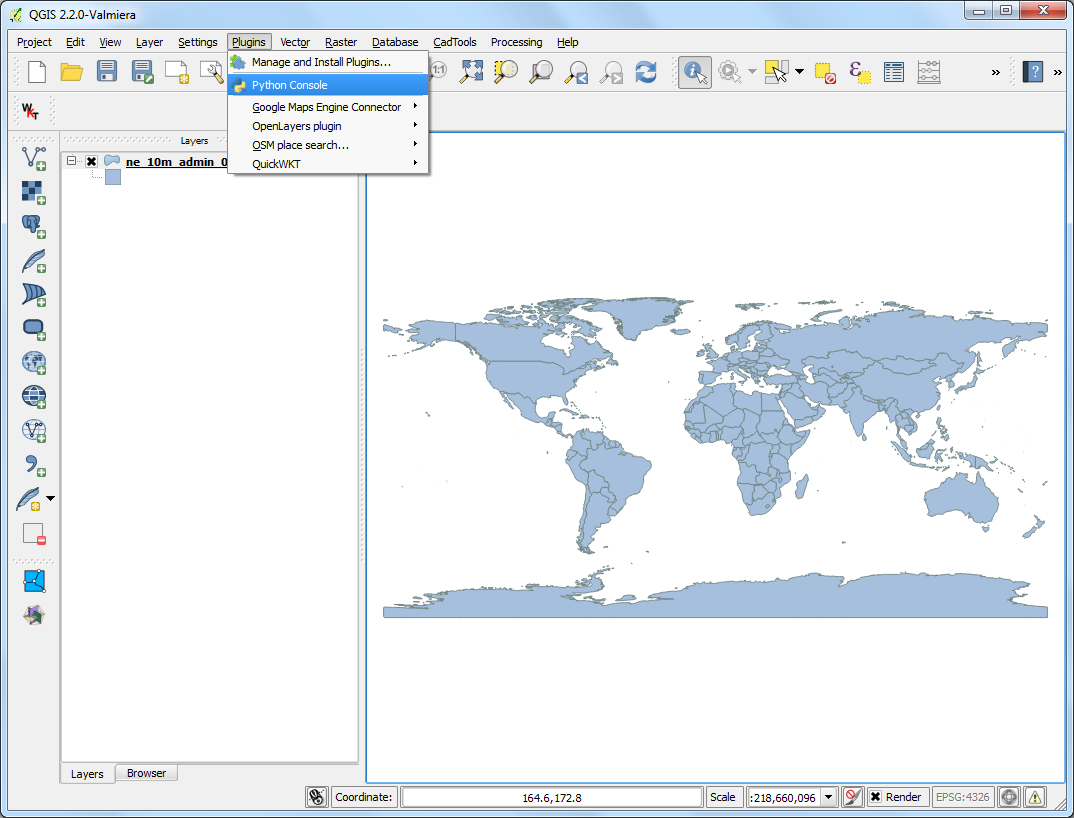Image resolution: width=1074 pixels, height=818 pixels.
Task: Click the Add Delimited Text Layer comma icon
Action: click(x=34, y=465)
